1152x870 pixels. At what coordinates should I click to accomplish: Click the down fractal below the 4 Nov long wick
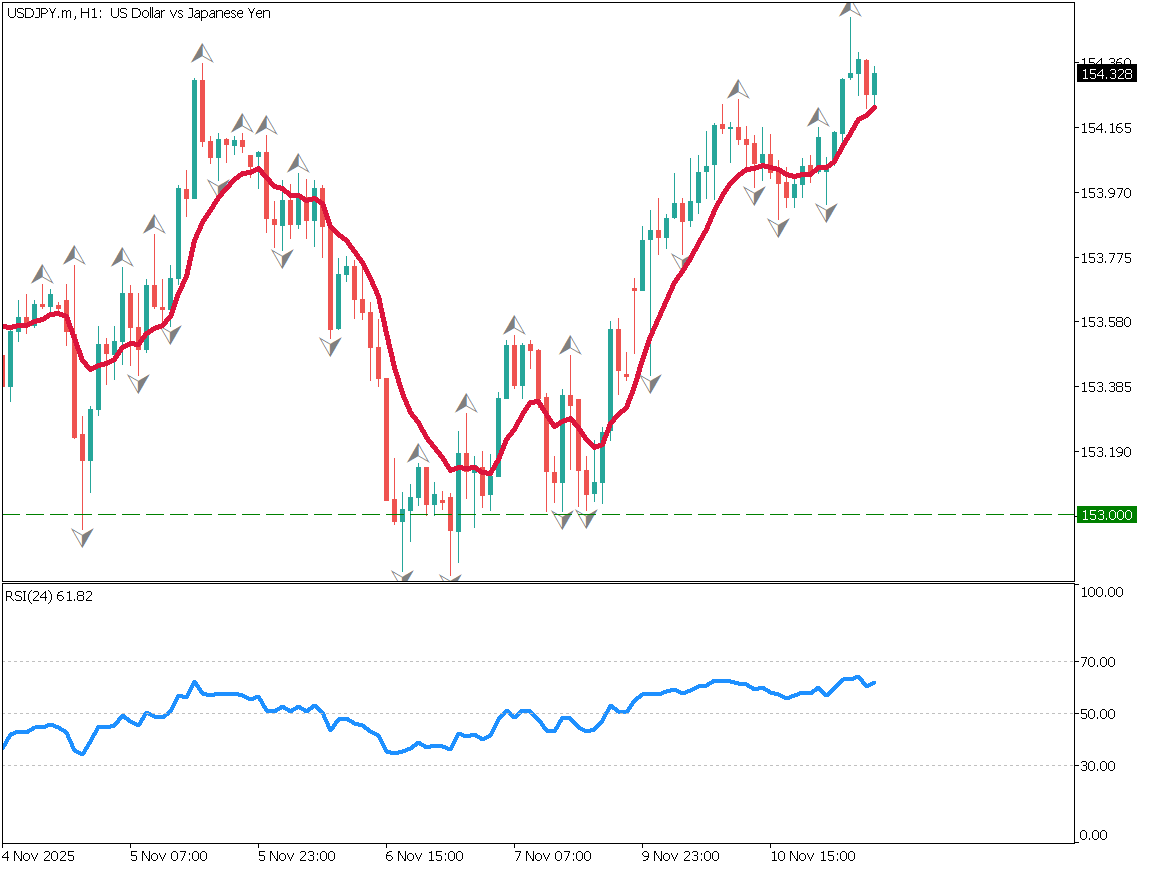[82, 537]
